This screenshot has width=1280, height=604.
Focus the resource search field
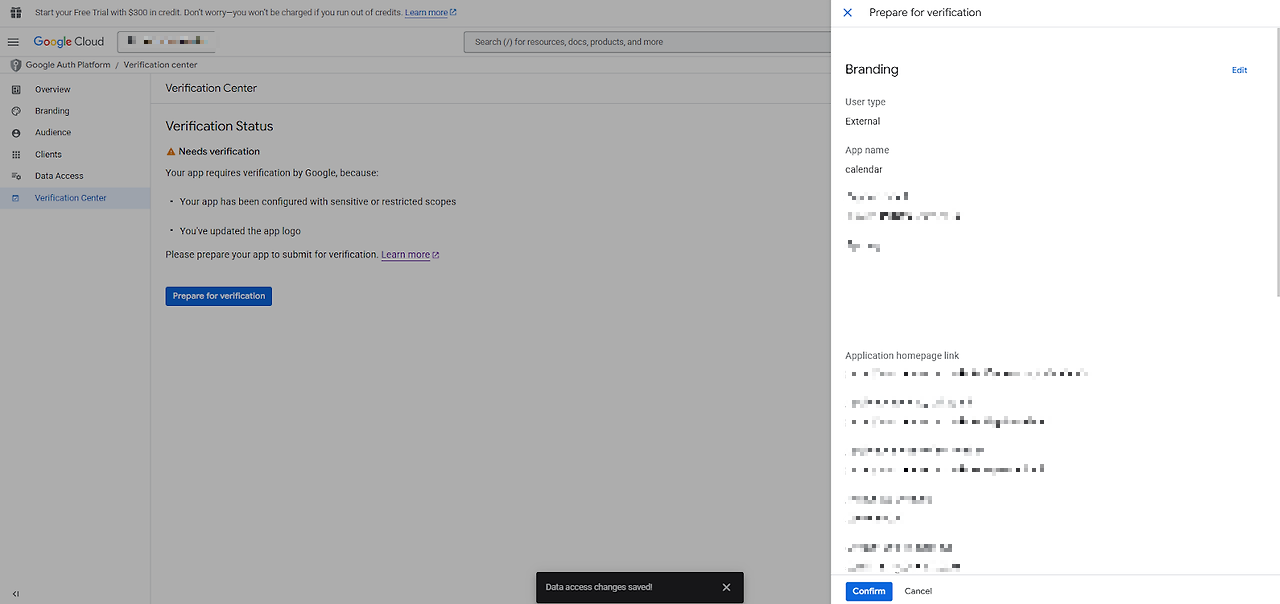pos(648,42)
